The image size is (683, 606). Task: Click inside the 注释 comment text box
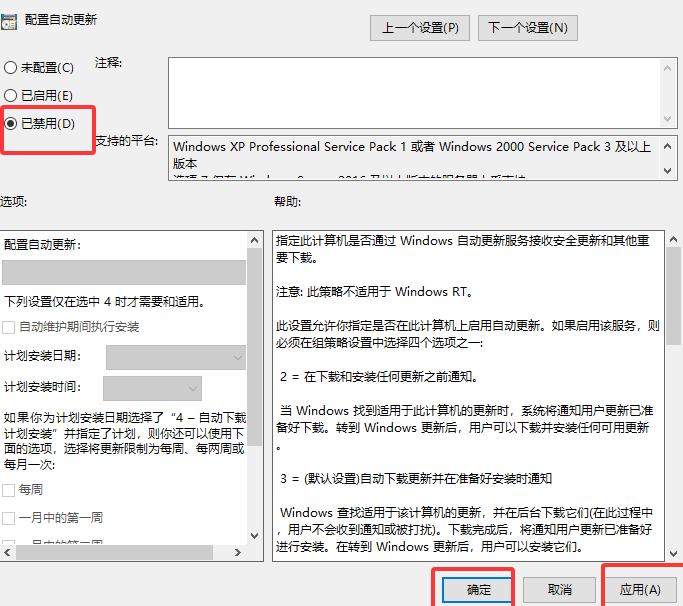pos(414,93)
